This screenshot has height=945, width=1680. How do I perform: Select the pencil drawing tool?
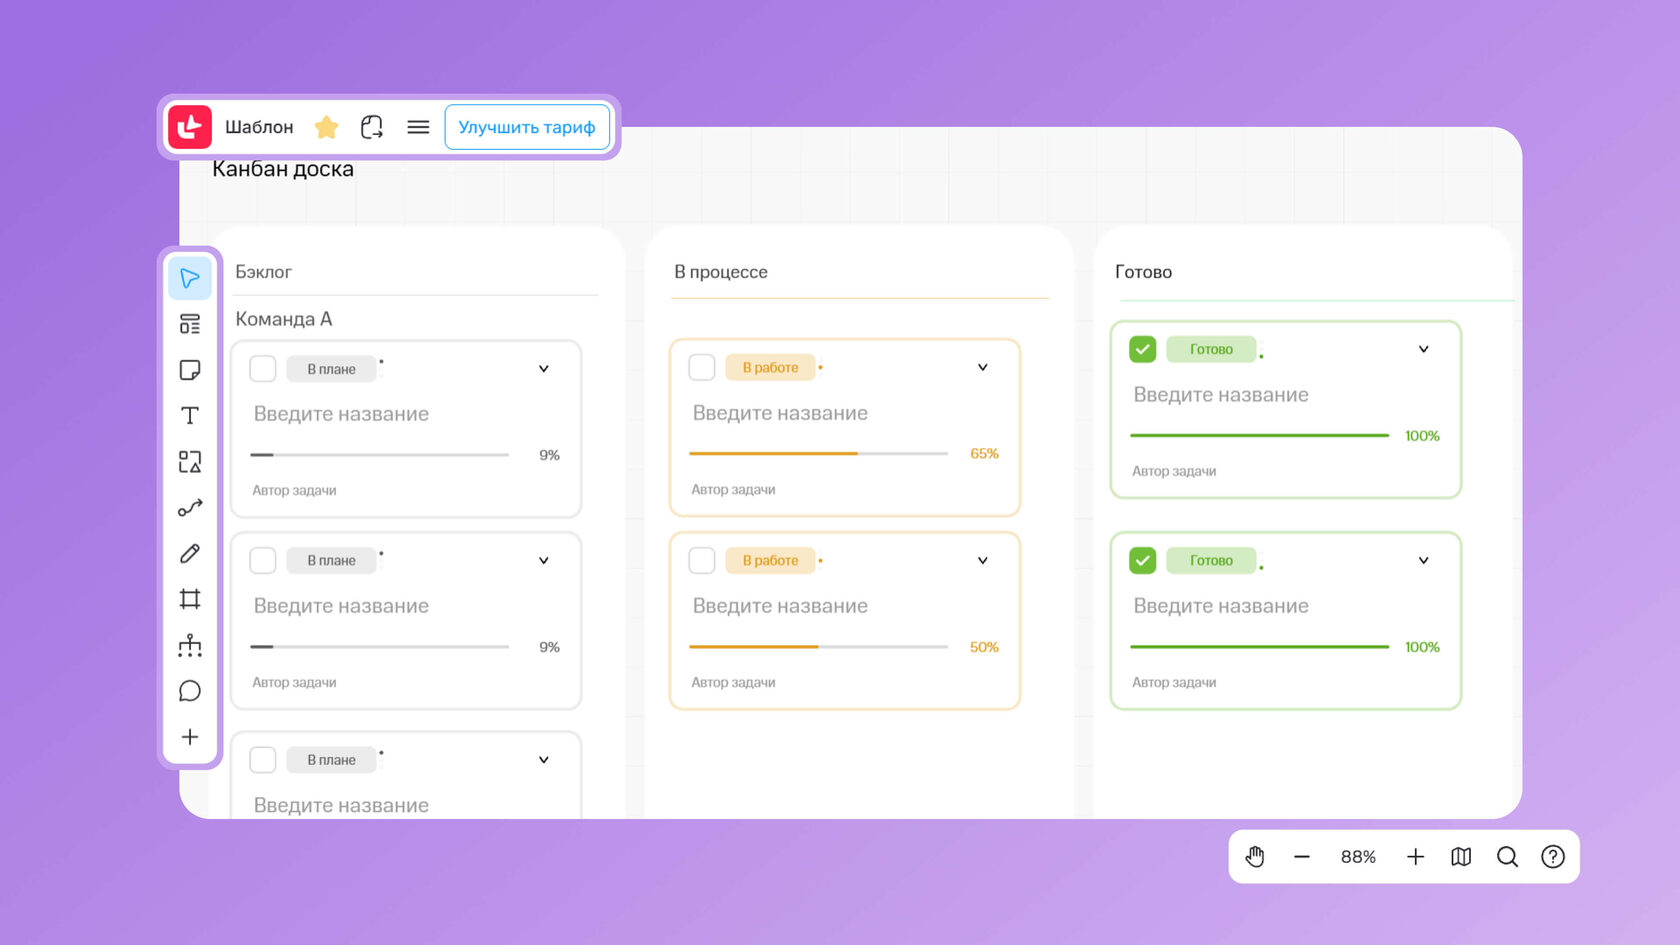point(190,553)
